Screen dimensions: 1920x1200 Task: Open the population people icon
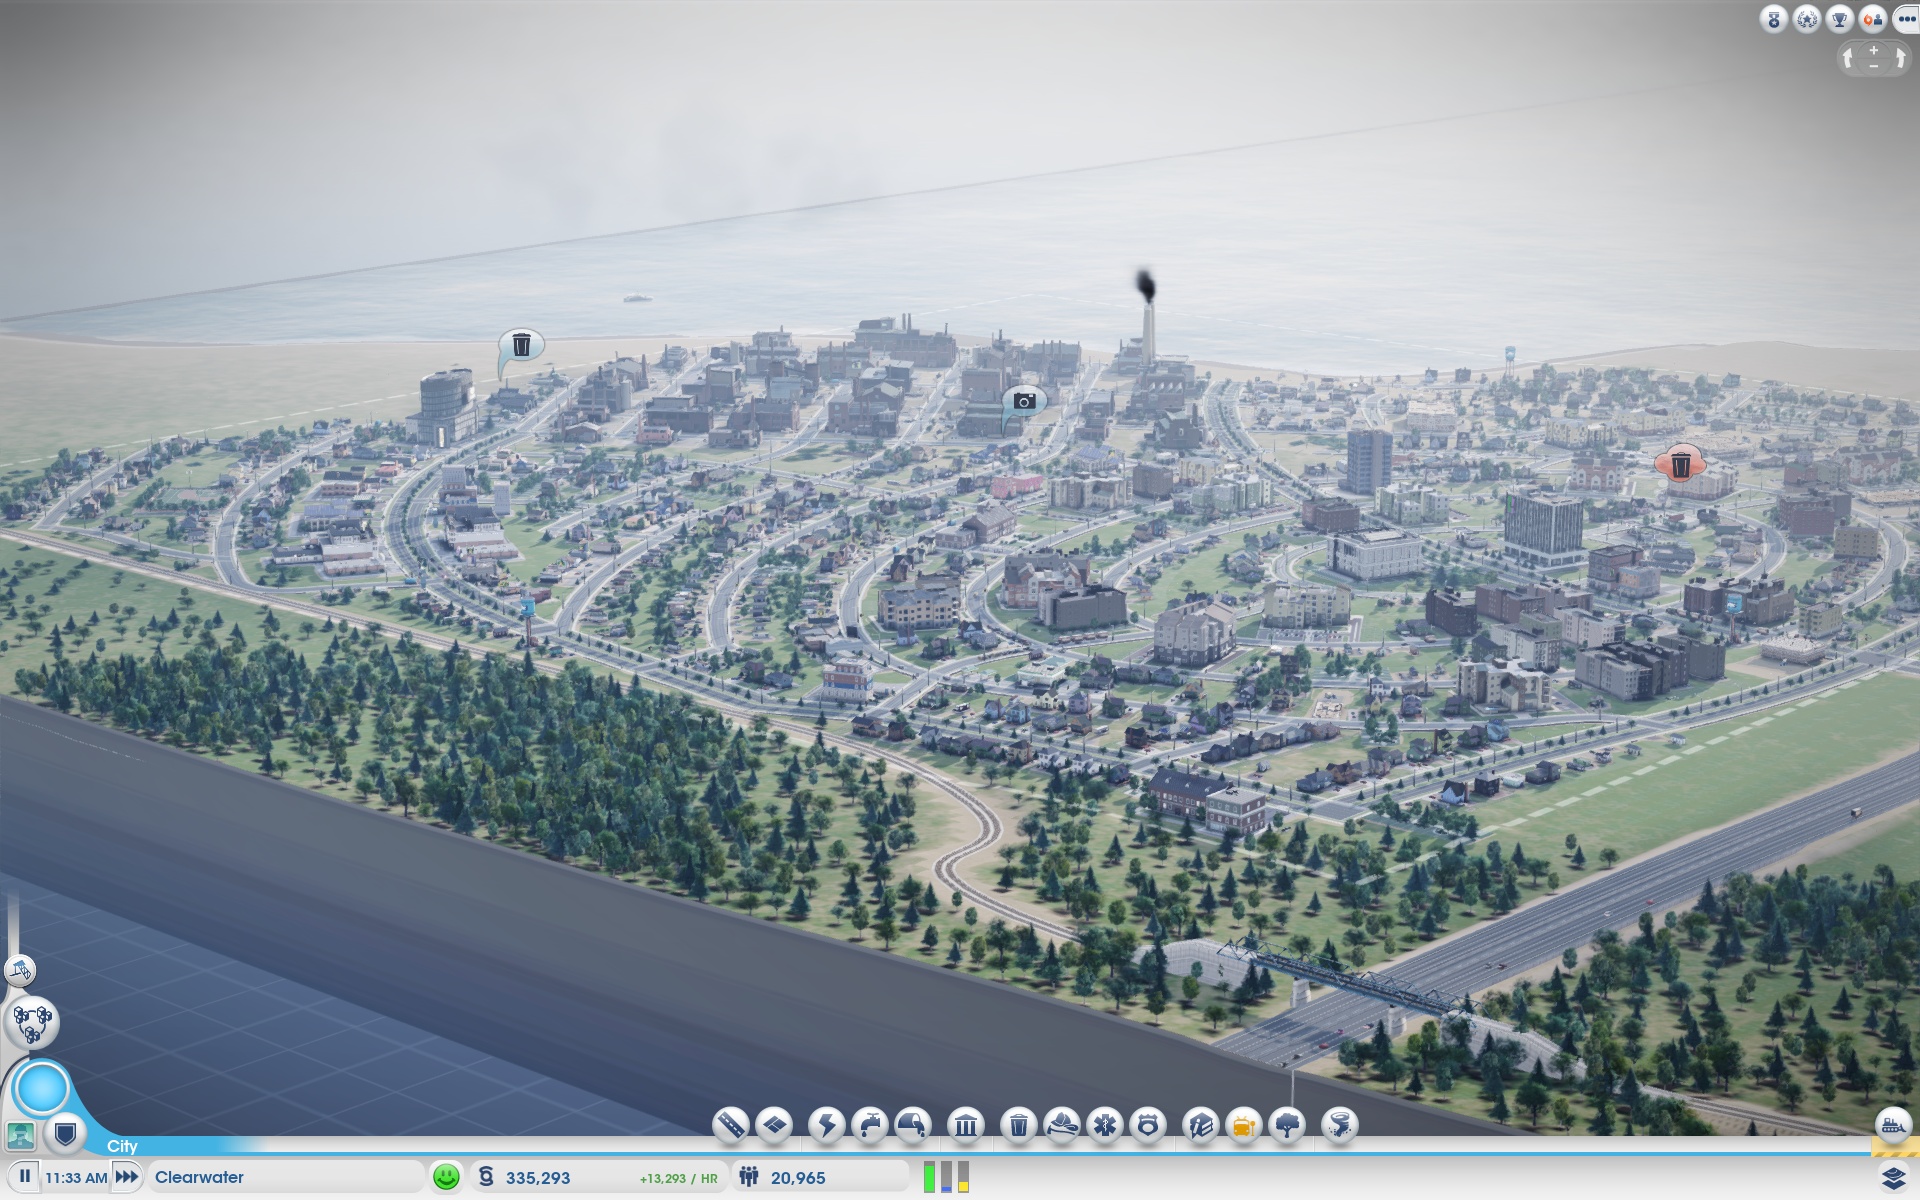pos(749,1177)
